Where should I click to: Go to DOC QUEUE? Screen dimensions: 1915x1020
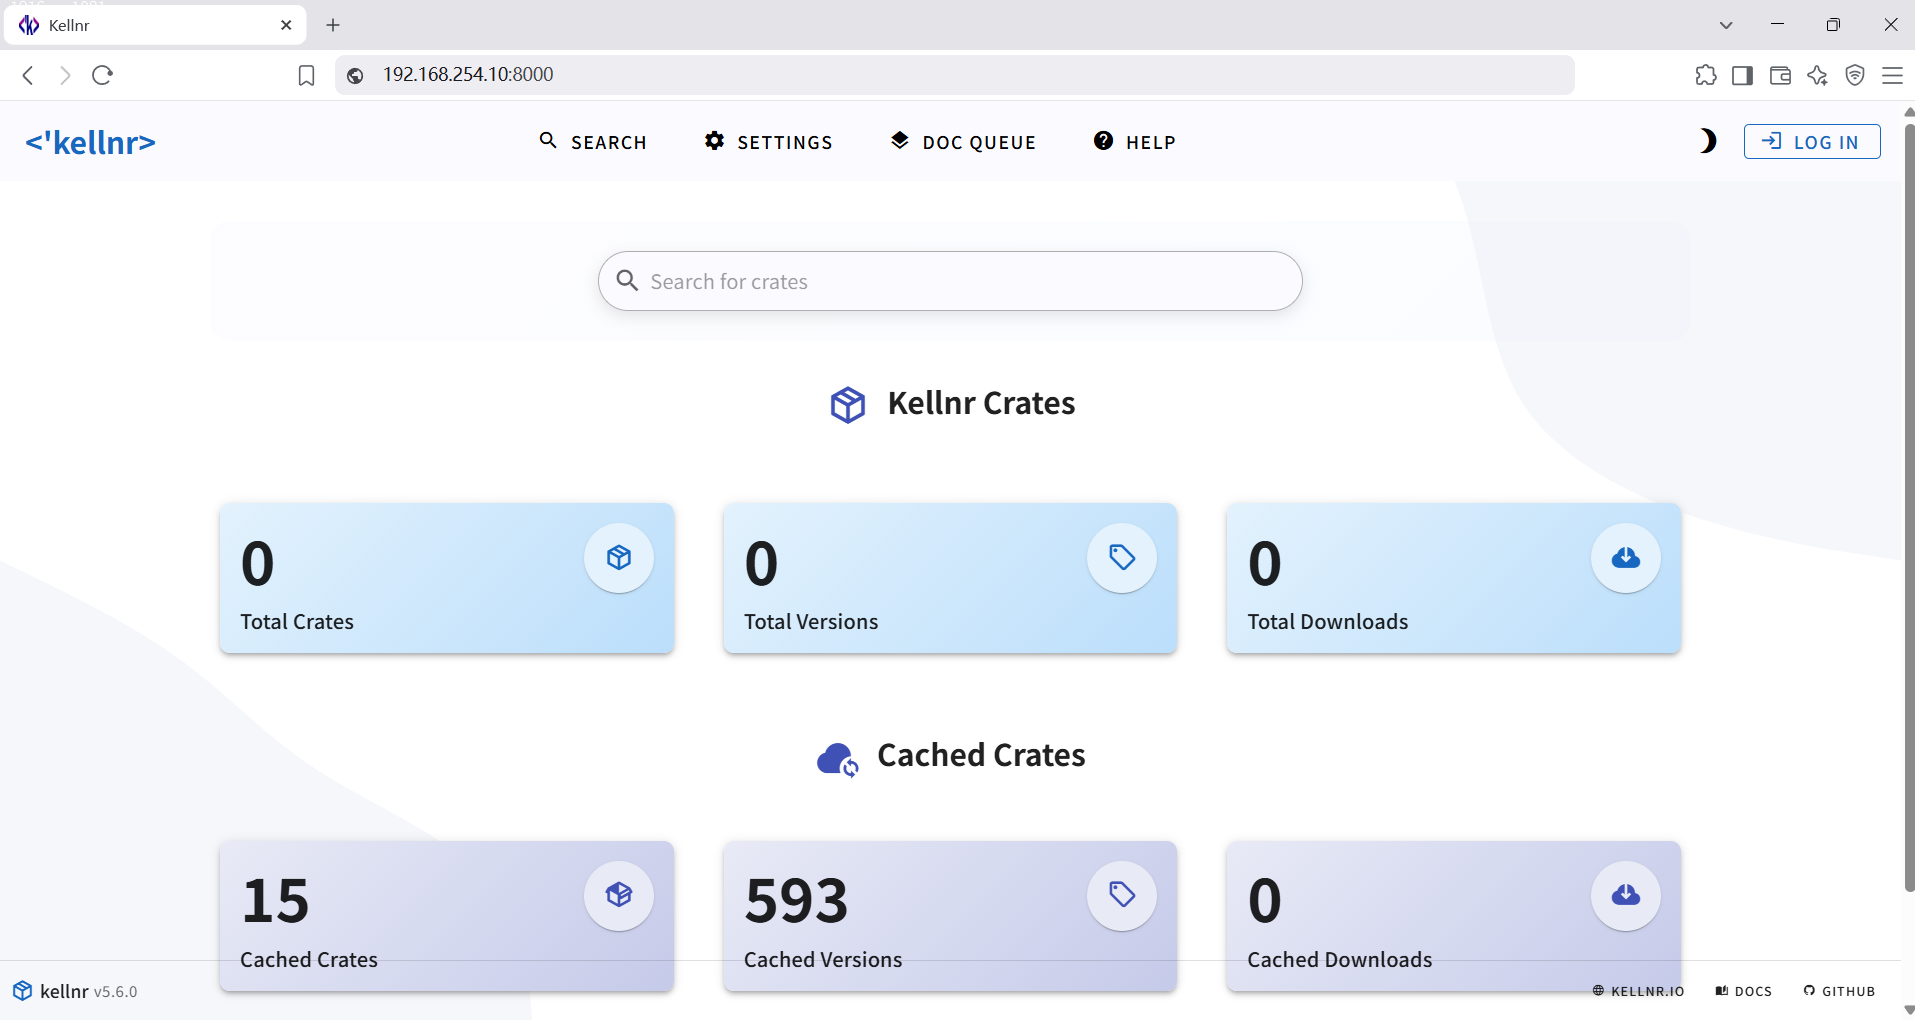pos(963,142)
